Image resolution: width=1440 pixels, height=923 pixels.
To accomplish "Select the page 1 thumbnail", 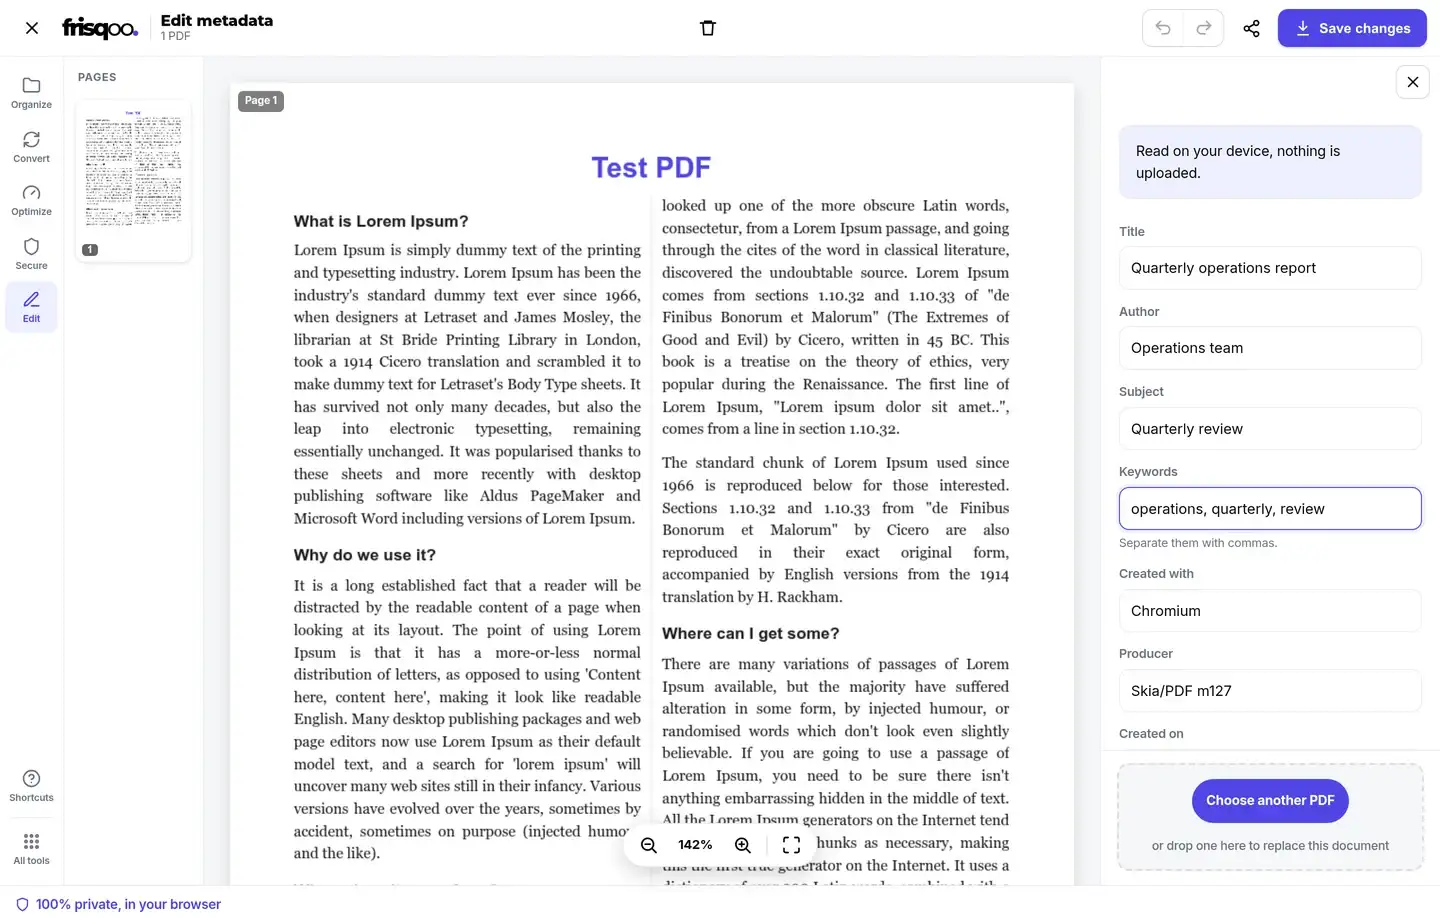I will 133,180.
